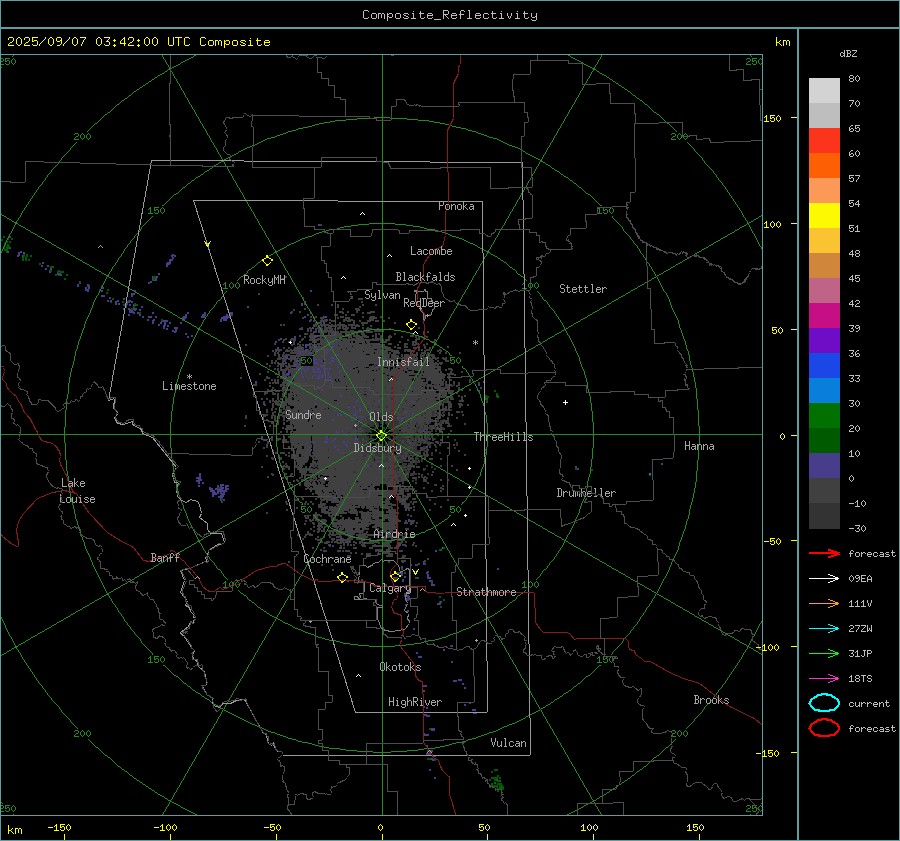Image resolution: width=900 pixels, height=841 pixels.
Task: Click the Ponoka town label
Action: pyautogui.click(x=456, y=206)
